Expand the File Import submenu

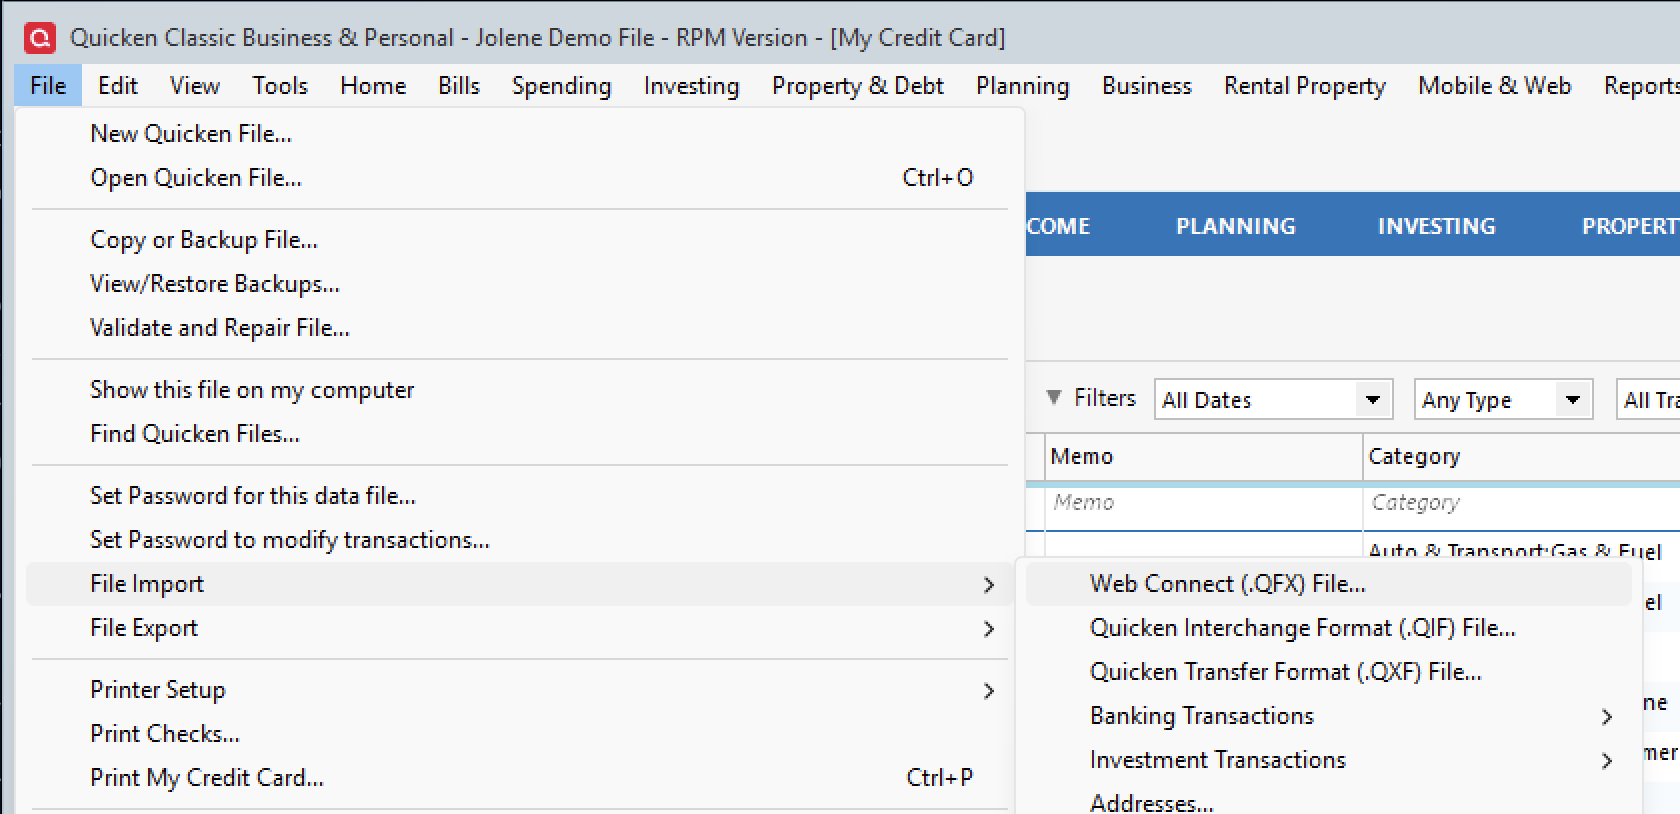coord(520,584)
